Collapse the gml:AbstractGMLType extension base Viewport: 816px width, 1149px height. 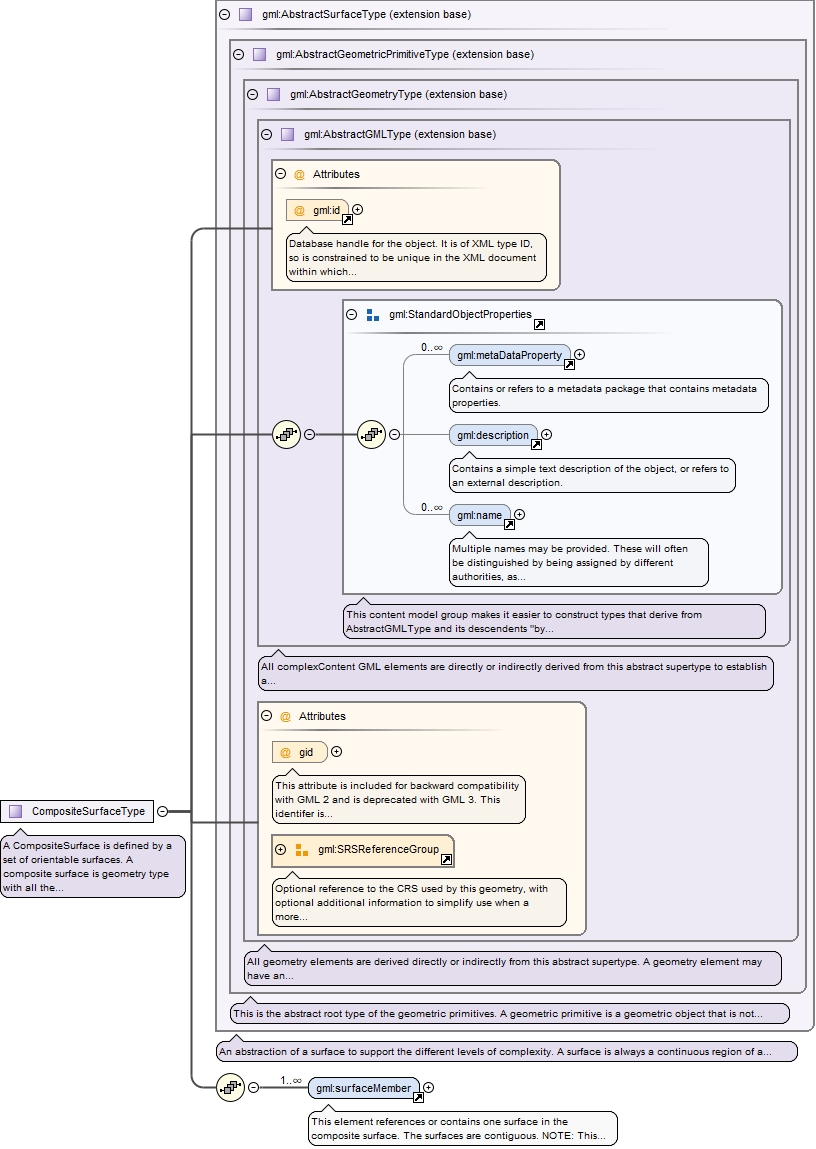tap(267, 135)
